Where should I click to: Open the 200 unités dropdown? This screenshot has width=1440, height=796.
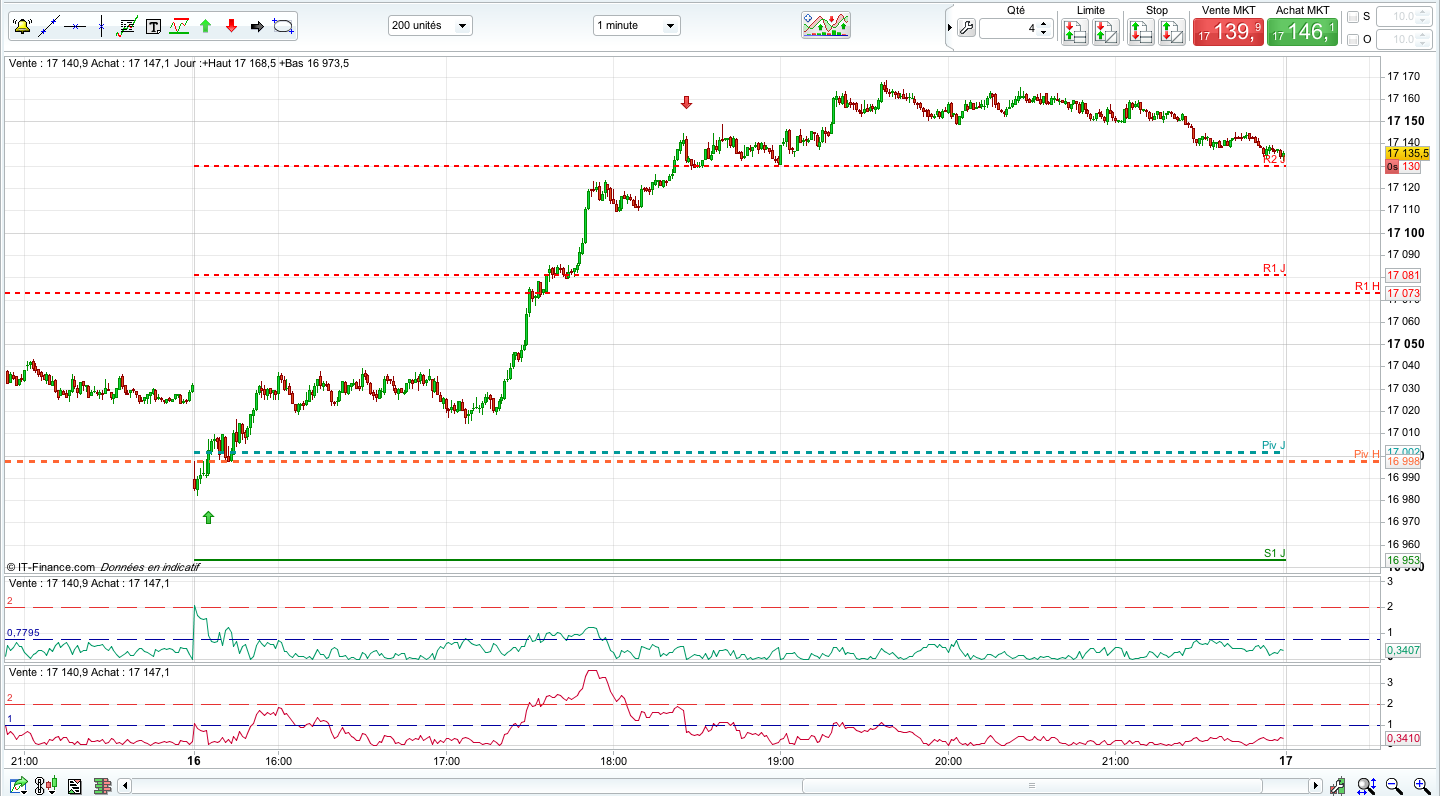[430, 25]
